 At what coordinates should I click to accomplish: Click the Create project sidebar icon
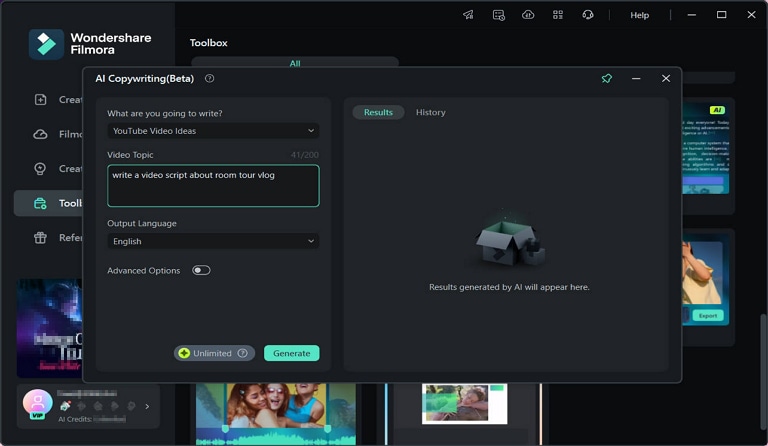click(x=41, y=99)
